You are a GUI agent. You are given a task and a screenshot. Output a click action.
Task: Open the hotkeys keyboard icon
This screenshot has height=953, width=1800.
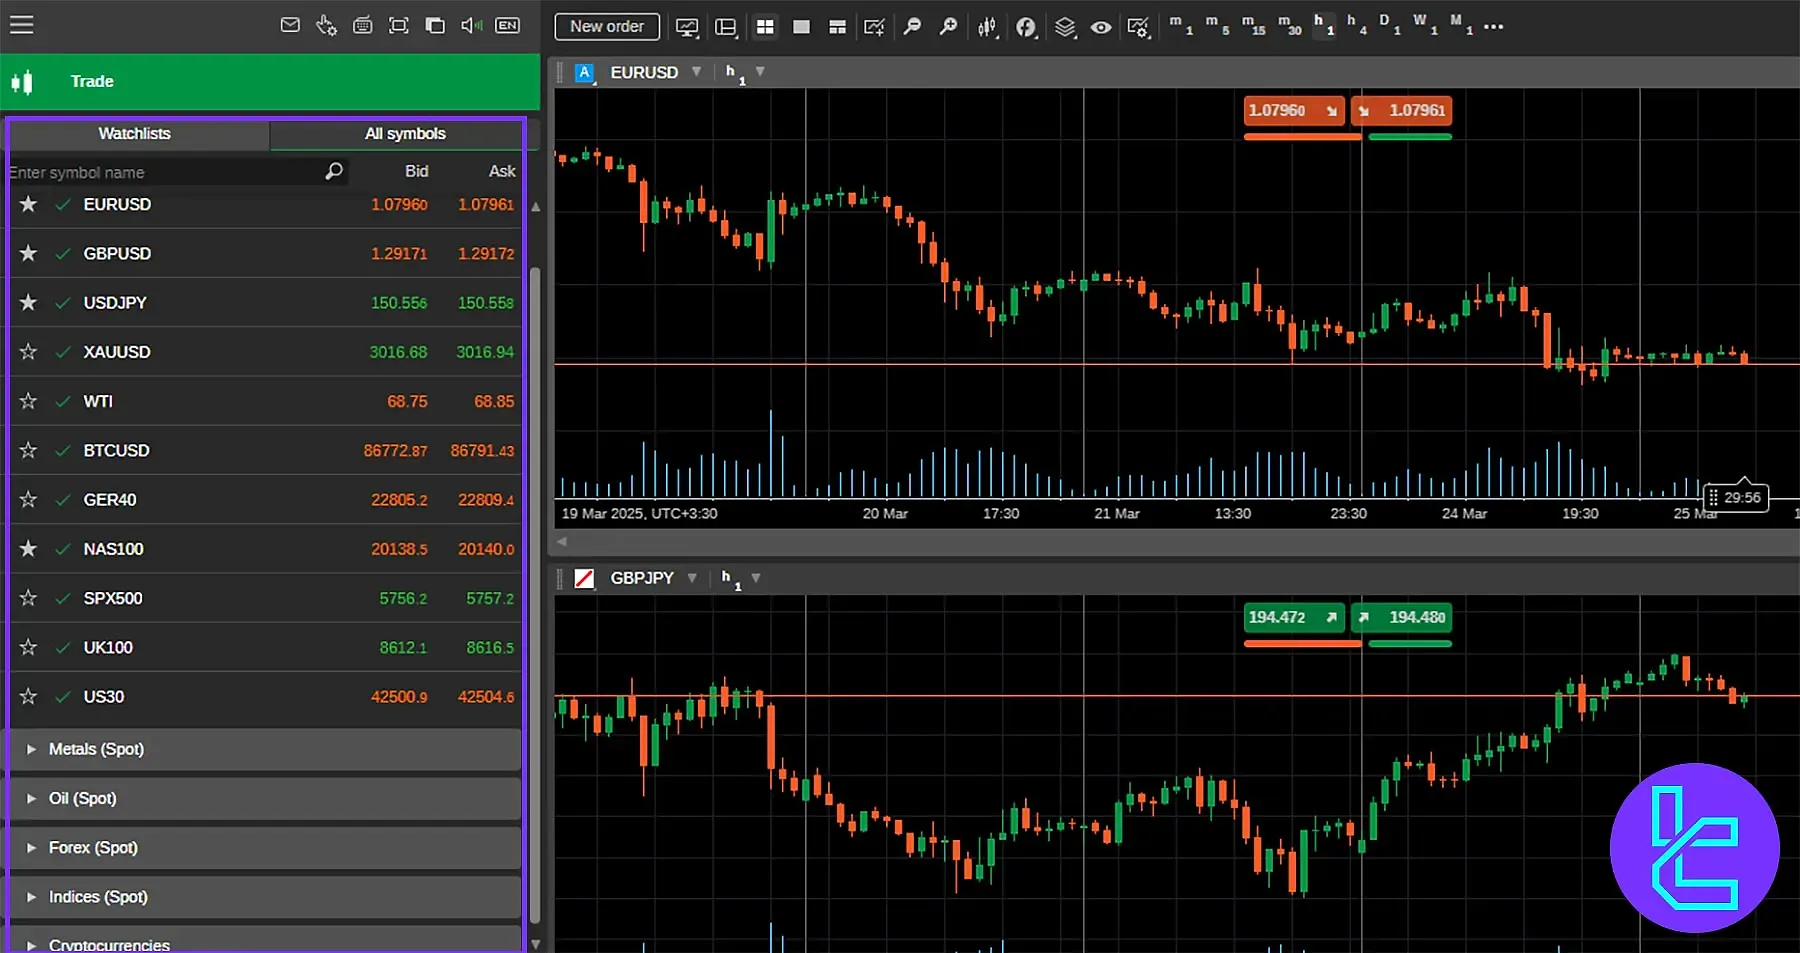[x=363, y=25]
